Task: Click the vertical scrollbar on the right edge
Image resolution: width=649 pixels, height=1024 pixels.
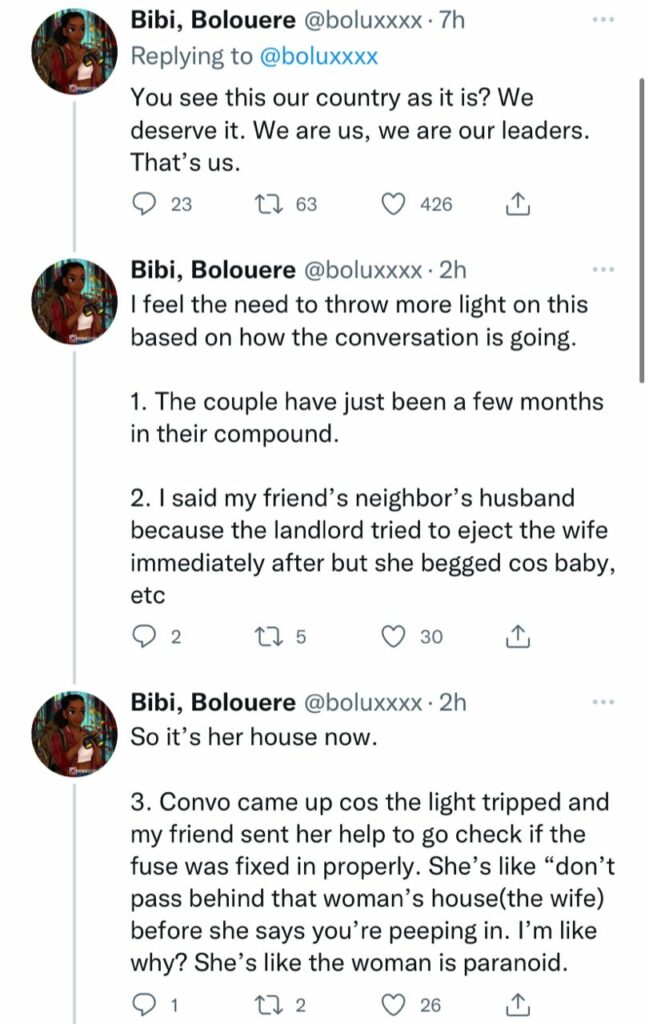Action: point(642,229)
